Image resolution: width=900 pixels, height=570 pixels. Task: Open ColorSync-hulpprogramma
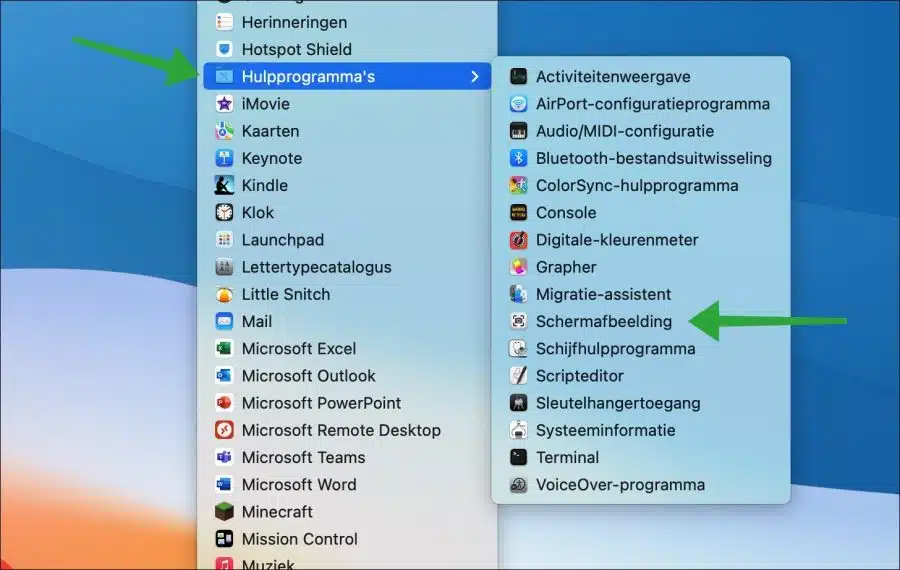click(641, 185)
